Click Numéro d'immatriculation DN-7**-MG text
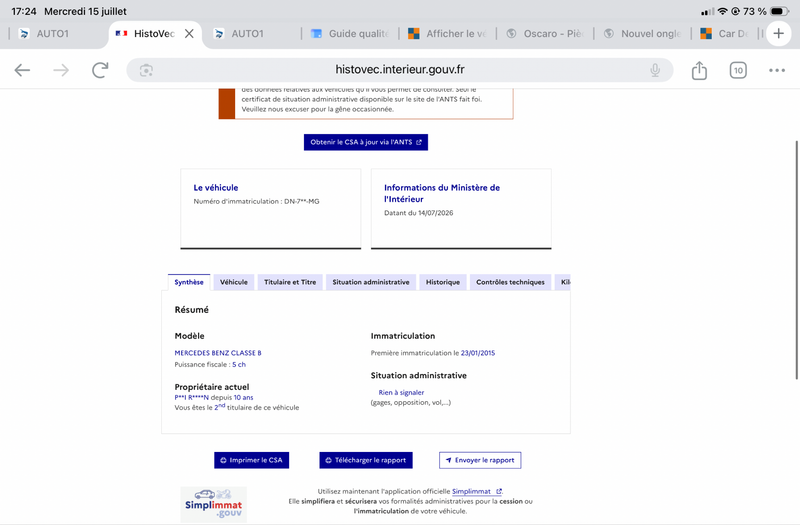Viewport: 800px width, 525px height. click(x=256, y=202)
